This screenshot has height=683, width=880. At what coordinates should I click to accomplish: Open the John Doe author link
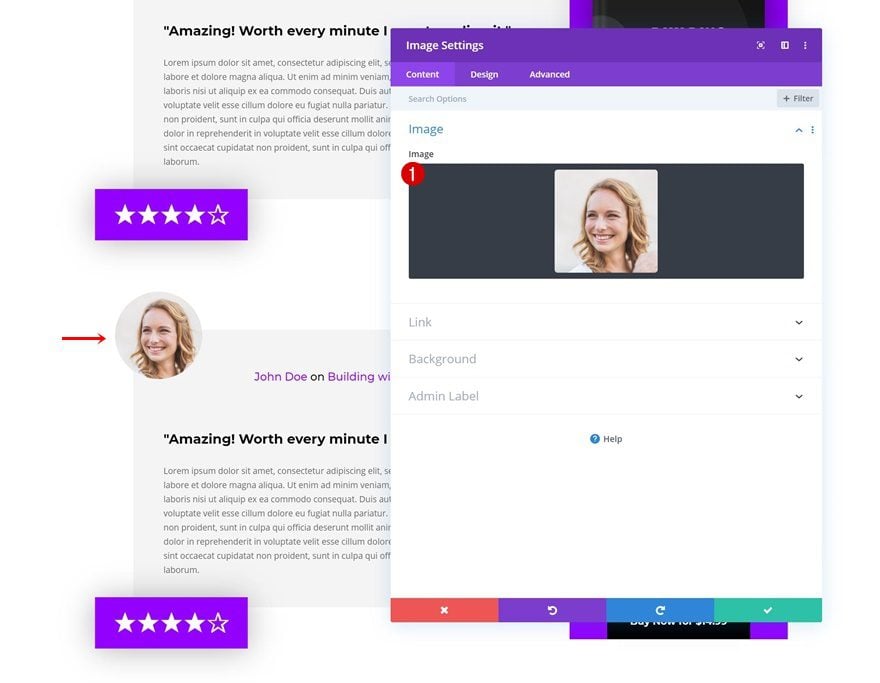[280, 377]
